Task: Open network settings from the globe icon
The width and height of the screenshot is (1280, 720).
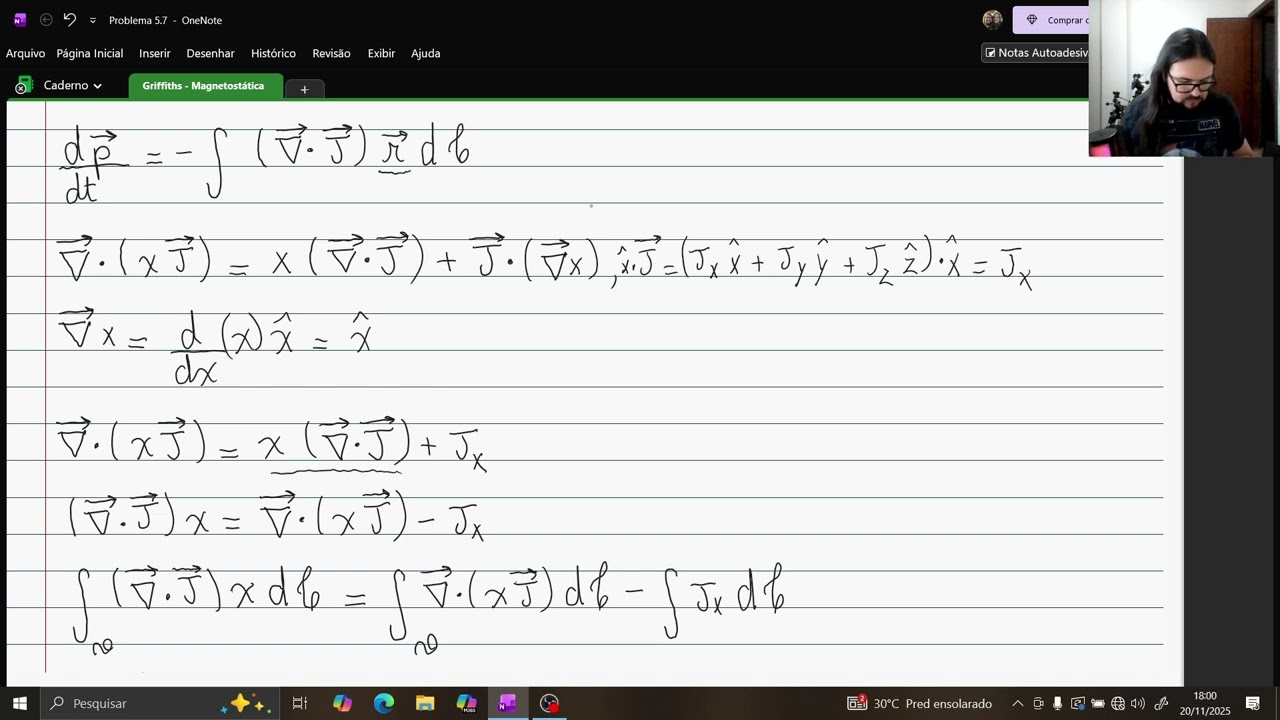Action: coord(1118,703)
